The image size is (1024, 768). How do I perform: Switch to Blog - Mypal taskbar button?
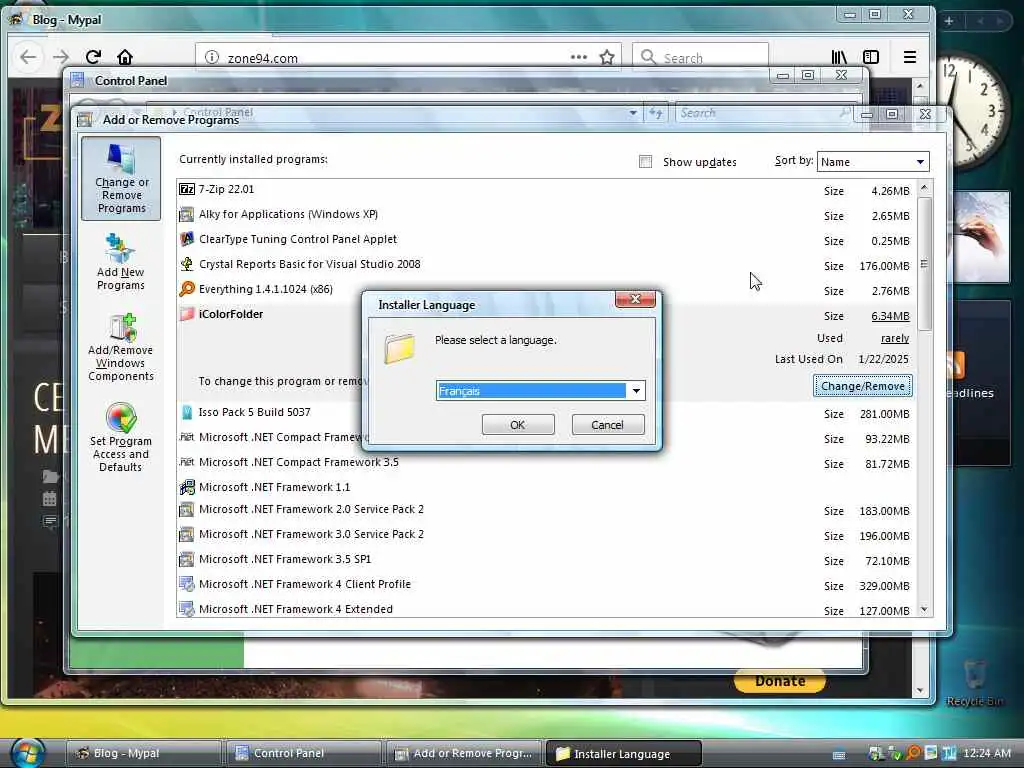(x=144, y=753)
